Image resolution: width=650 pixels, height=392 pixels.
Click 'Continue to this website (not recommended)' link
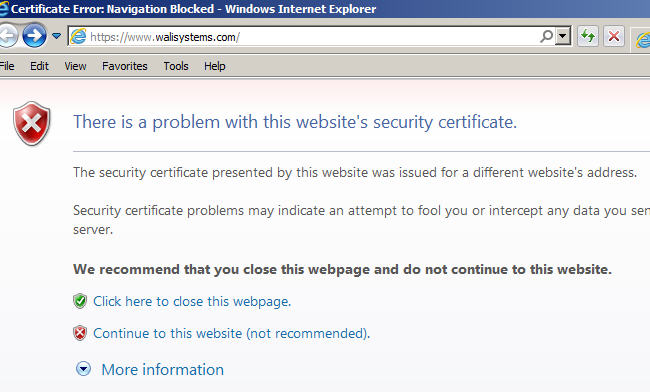point(231,333)
